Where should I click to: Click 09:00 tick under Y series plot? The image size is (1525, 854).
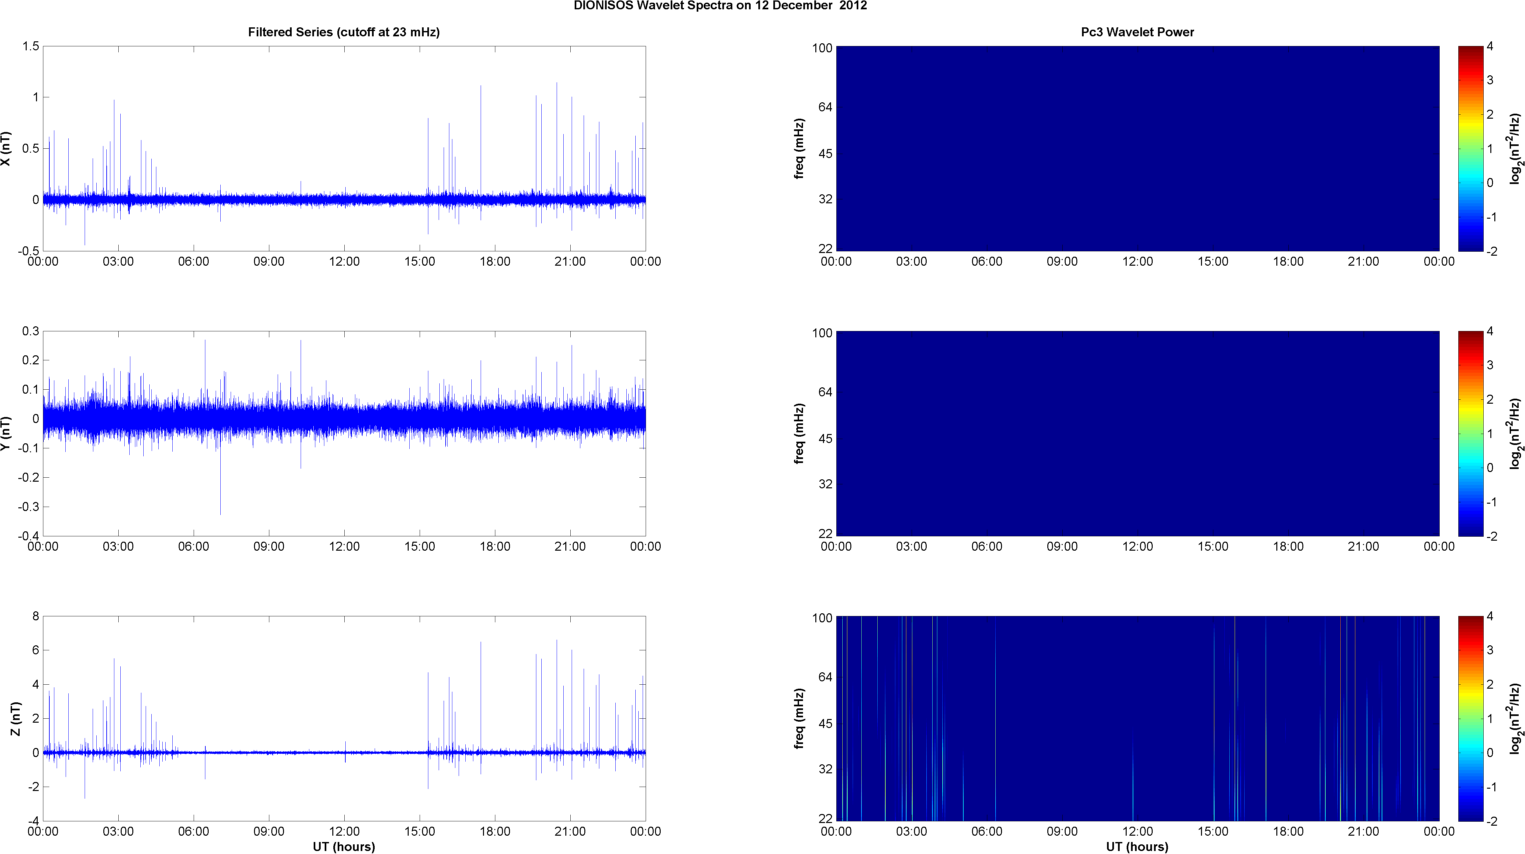coord(269,547)
